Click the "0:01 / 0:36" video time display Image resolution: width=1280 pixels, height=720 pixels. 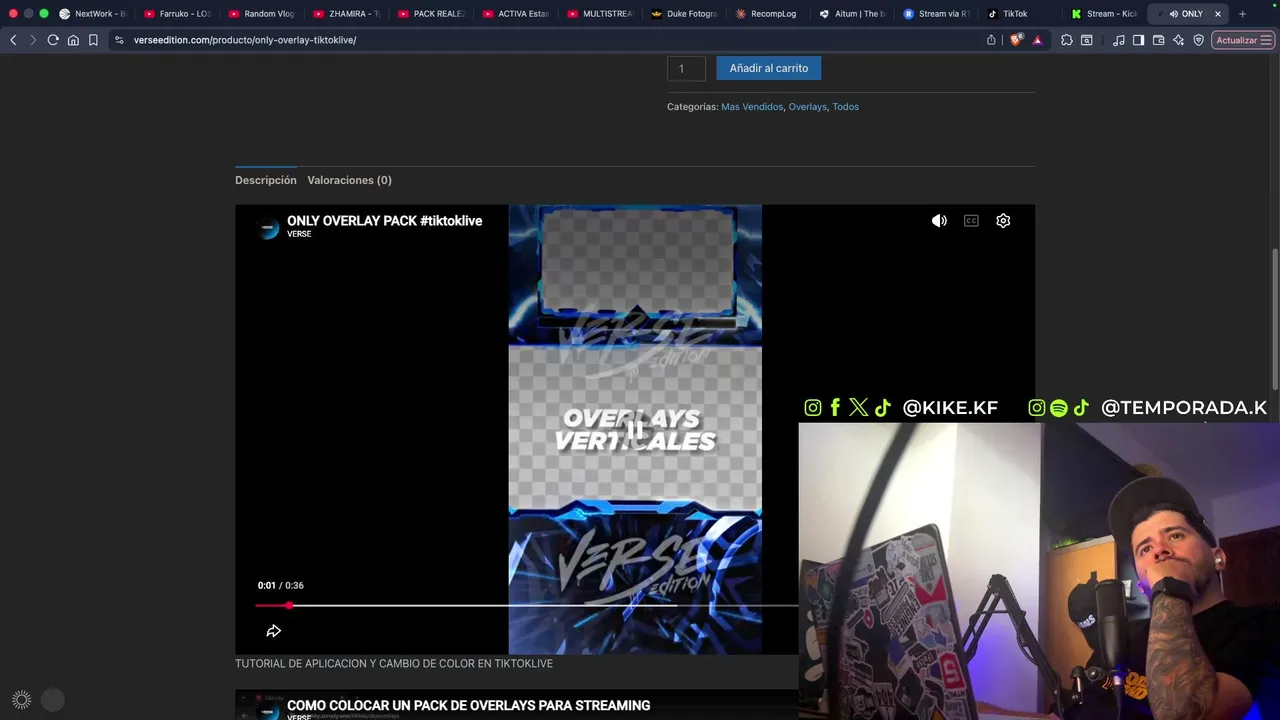280,585
